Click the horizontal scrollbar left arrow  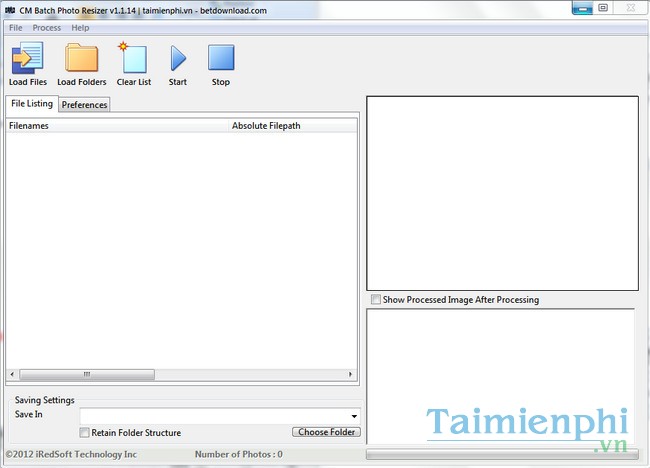12,374
